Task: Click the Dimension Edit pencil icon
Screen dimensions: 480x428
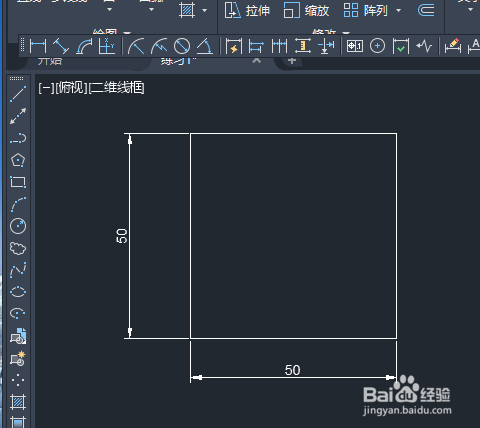Action: [453, 46]
